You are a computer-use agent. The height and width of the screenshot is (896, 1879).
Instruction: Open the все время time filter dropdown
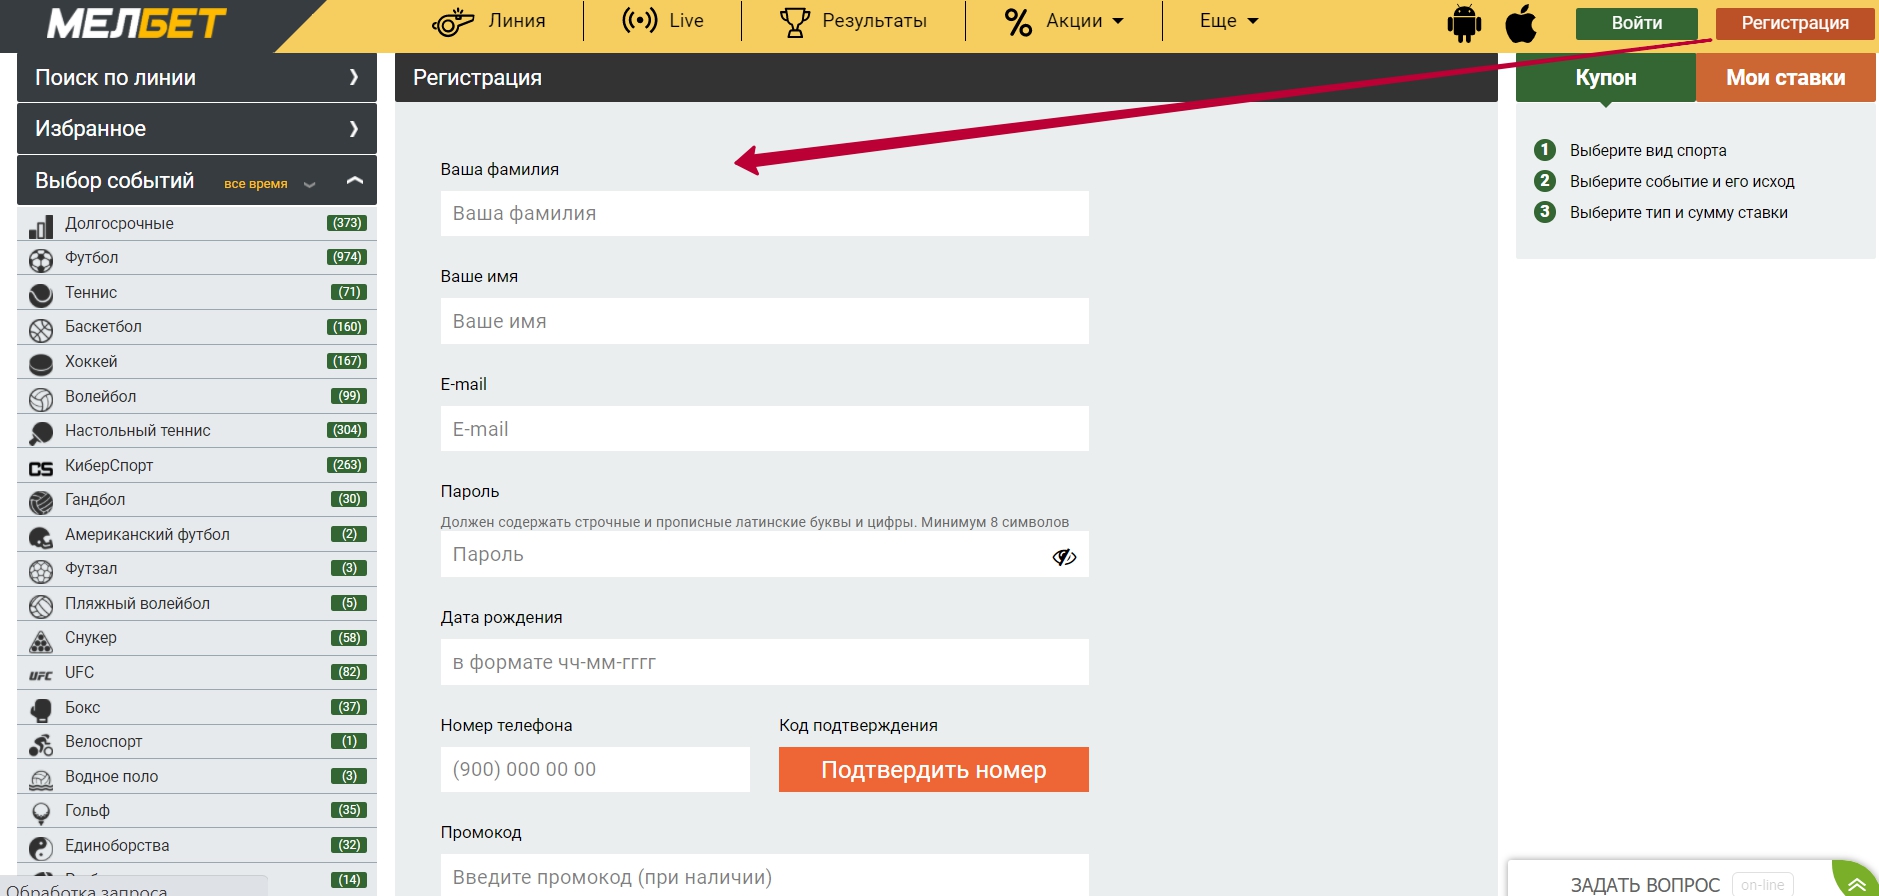click(x=268, y=184)
